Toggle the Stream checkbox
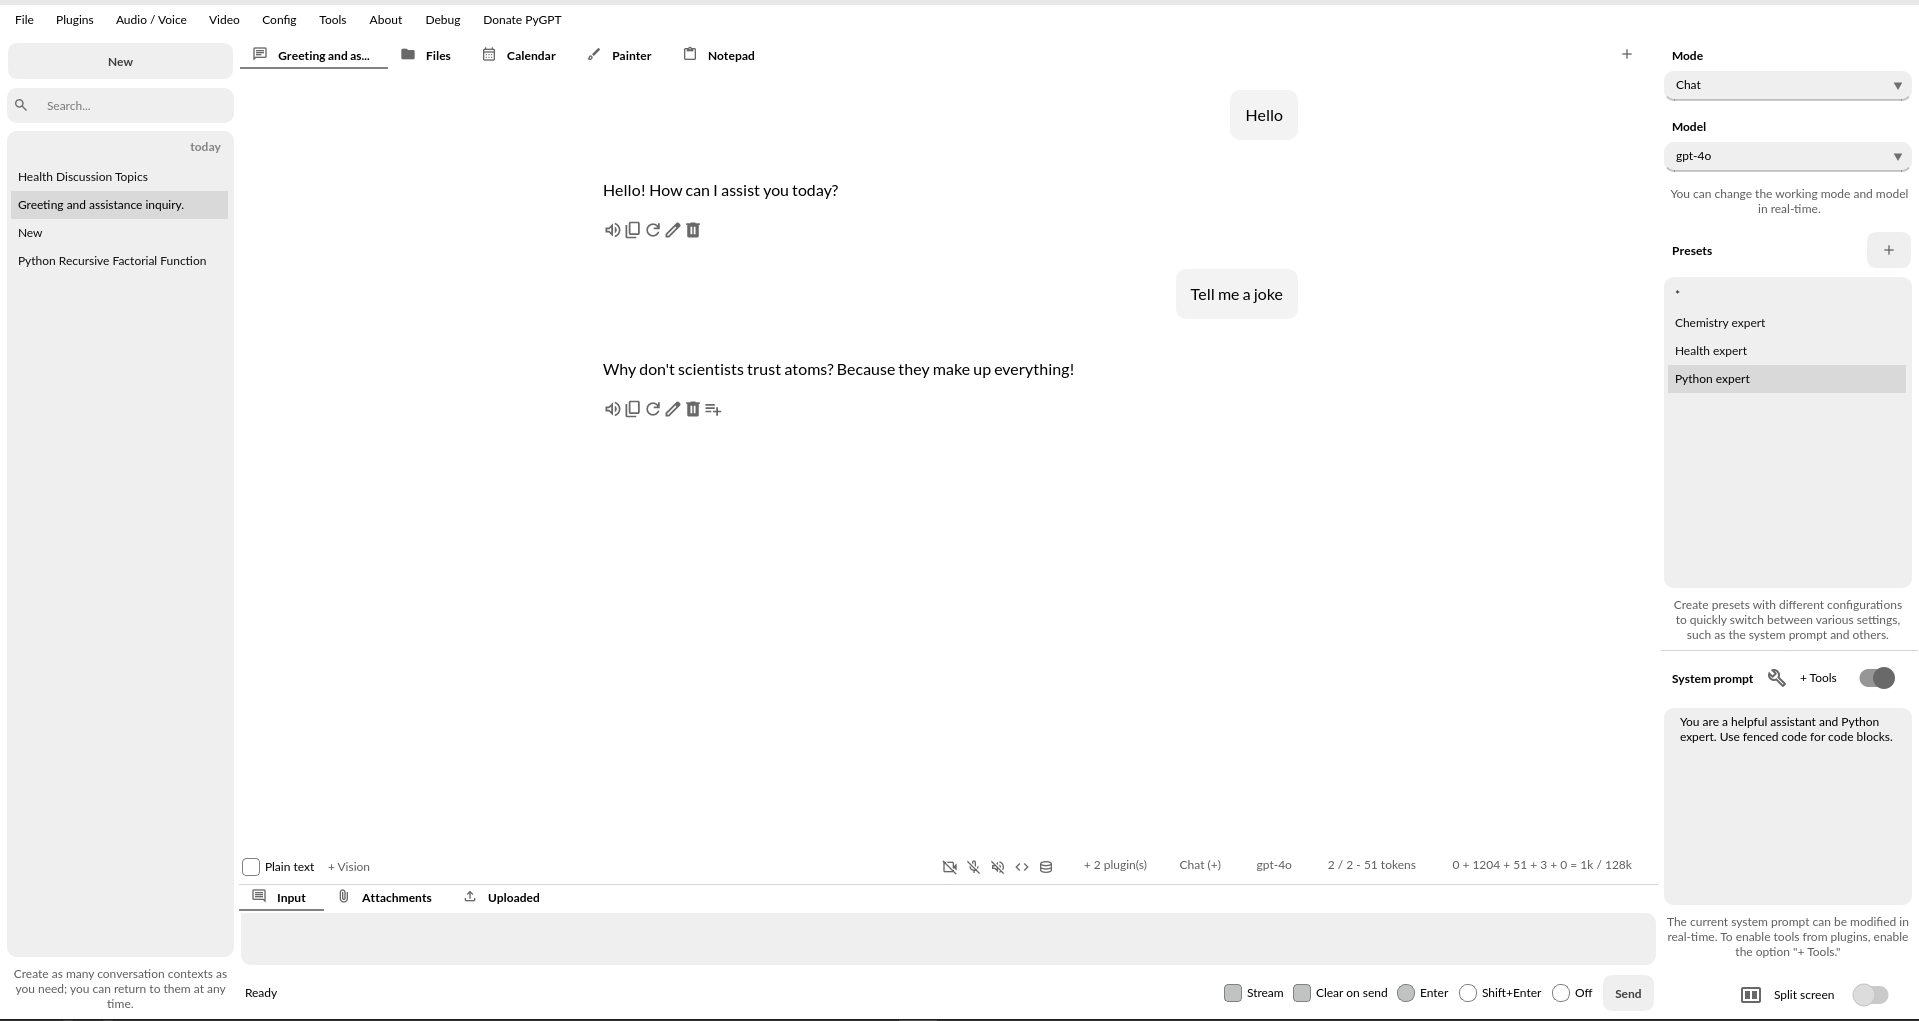1919x1021 pixels. click(x=1233, y=993)
